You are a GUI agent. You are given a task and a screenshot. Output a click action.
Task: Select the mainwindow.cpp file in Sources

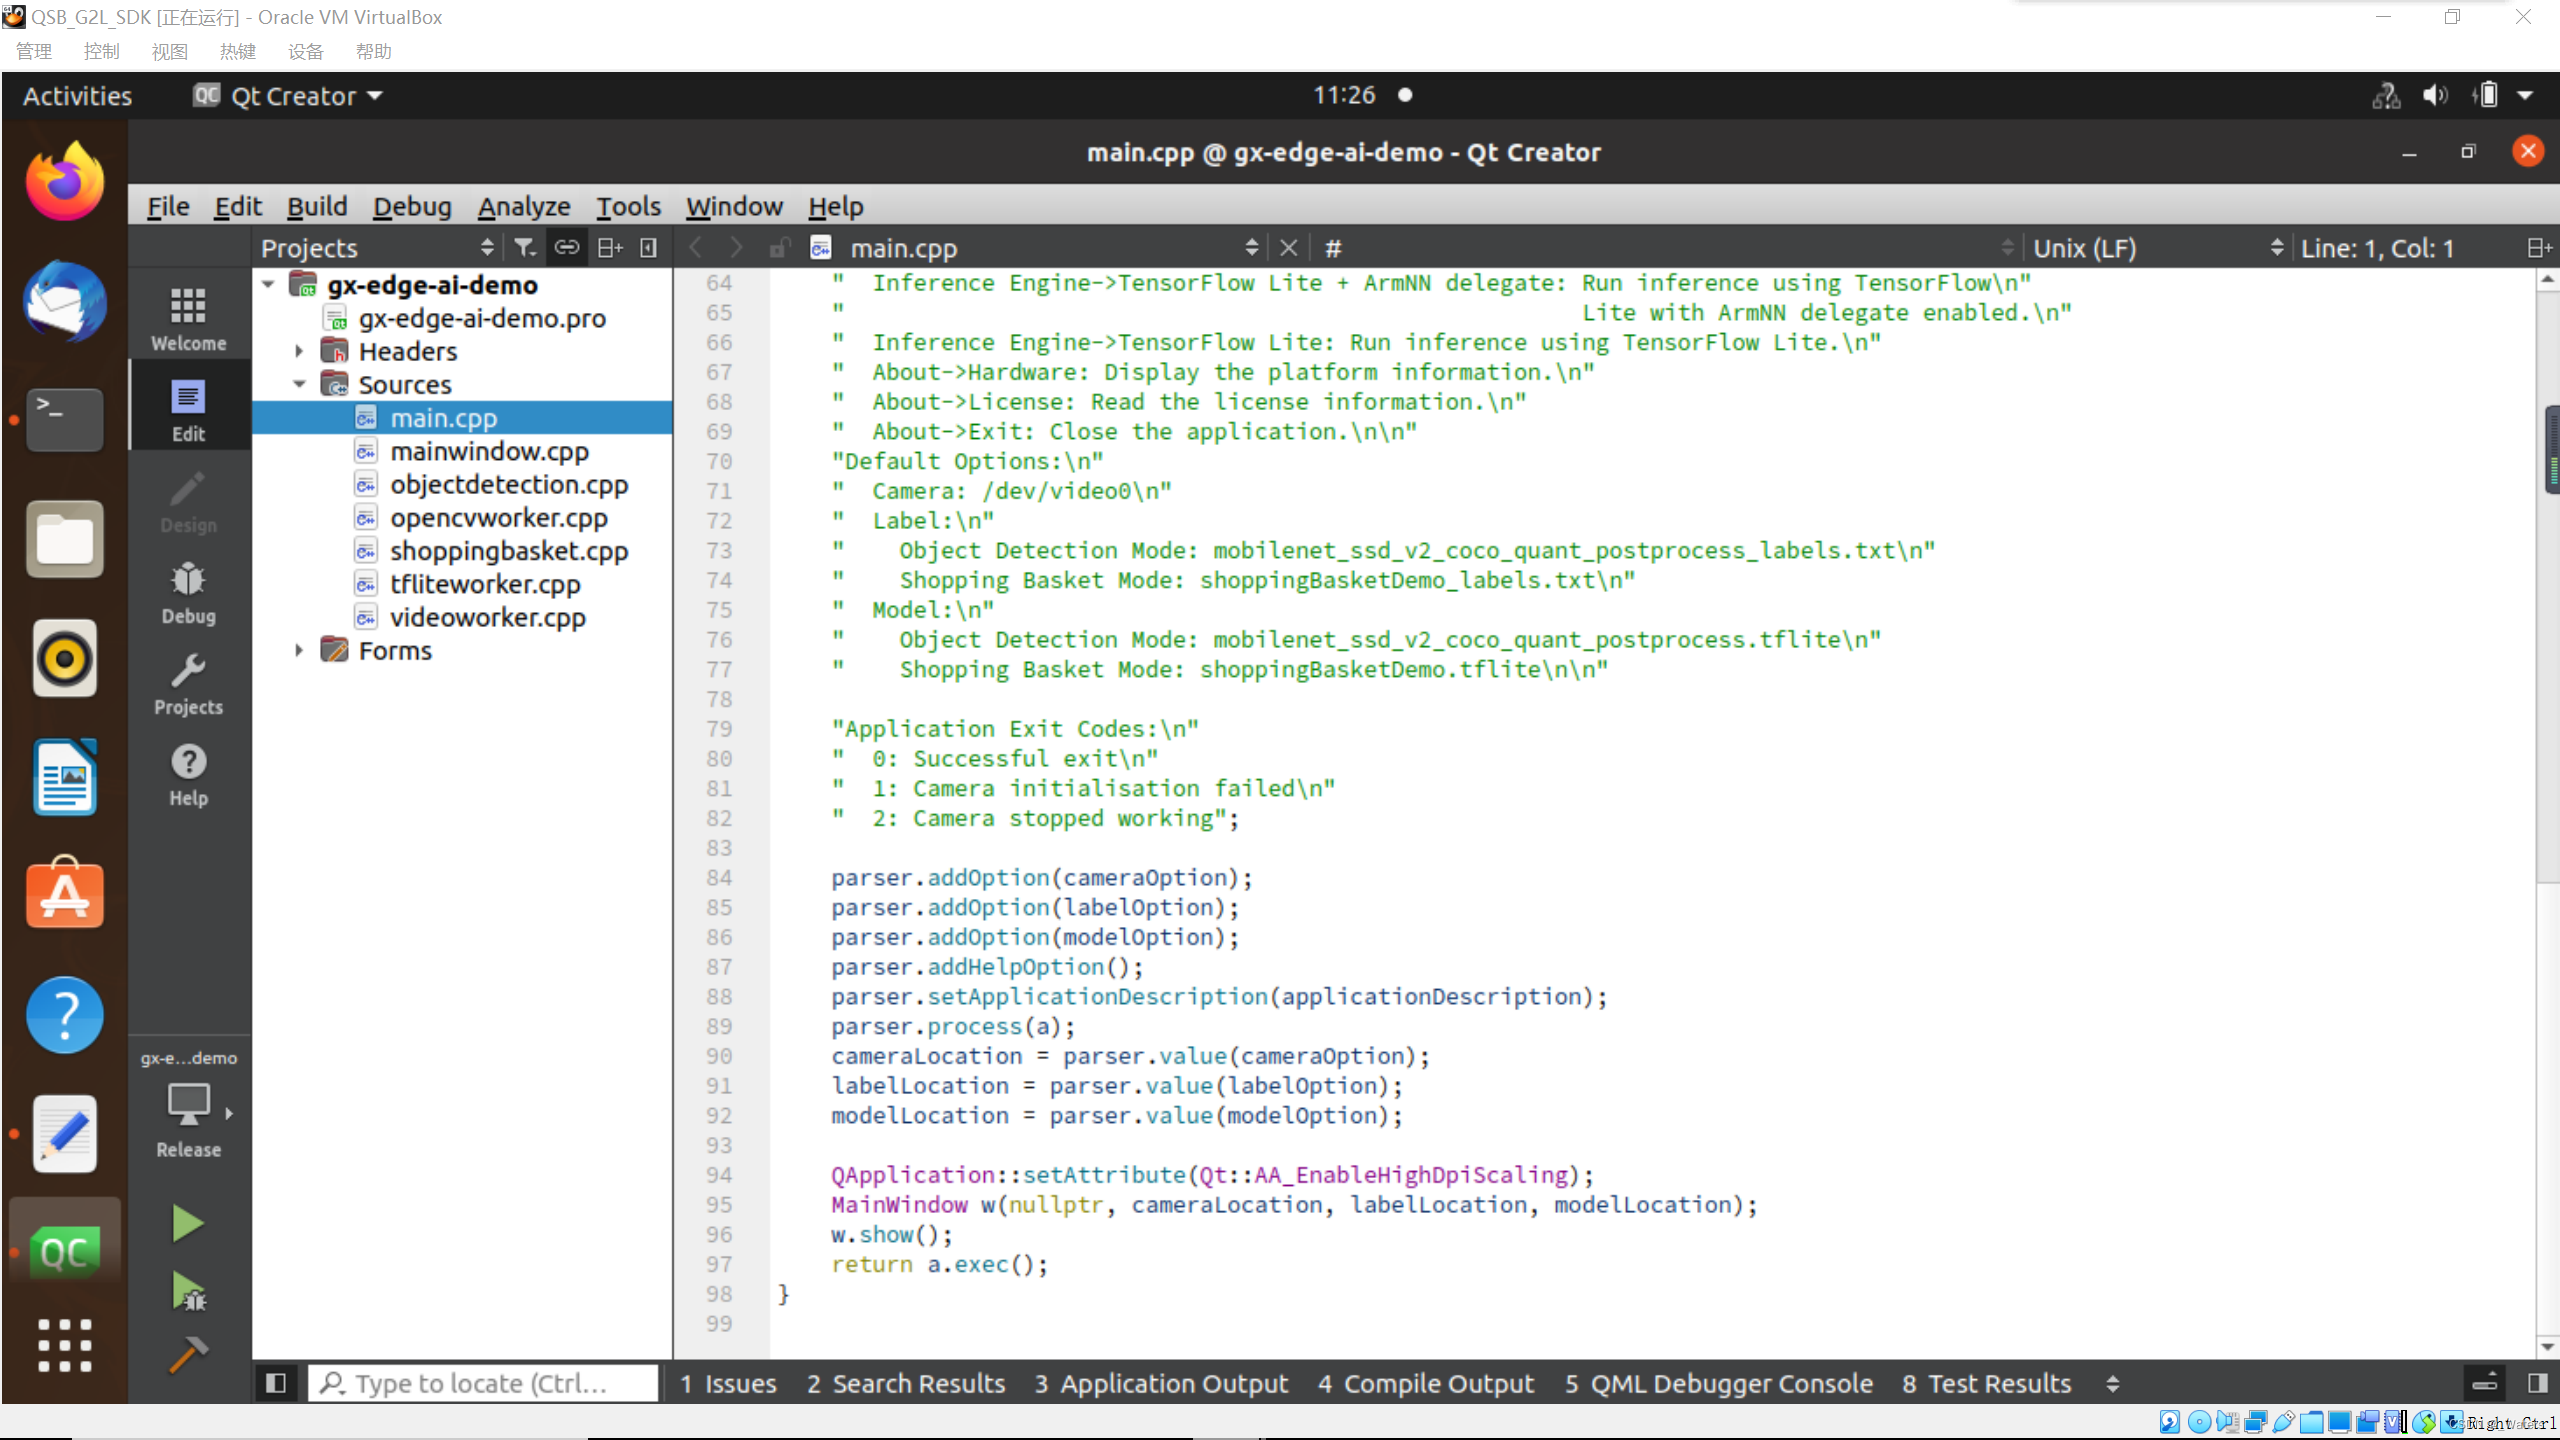pos(491,450)
